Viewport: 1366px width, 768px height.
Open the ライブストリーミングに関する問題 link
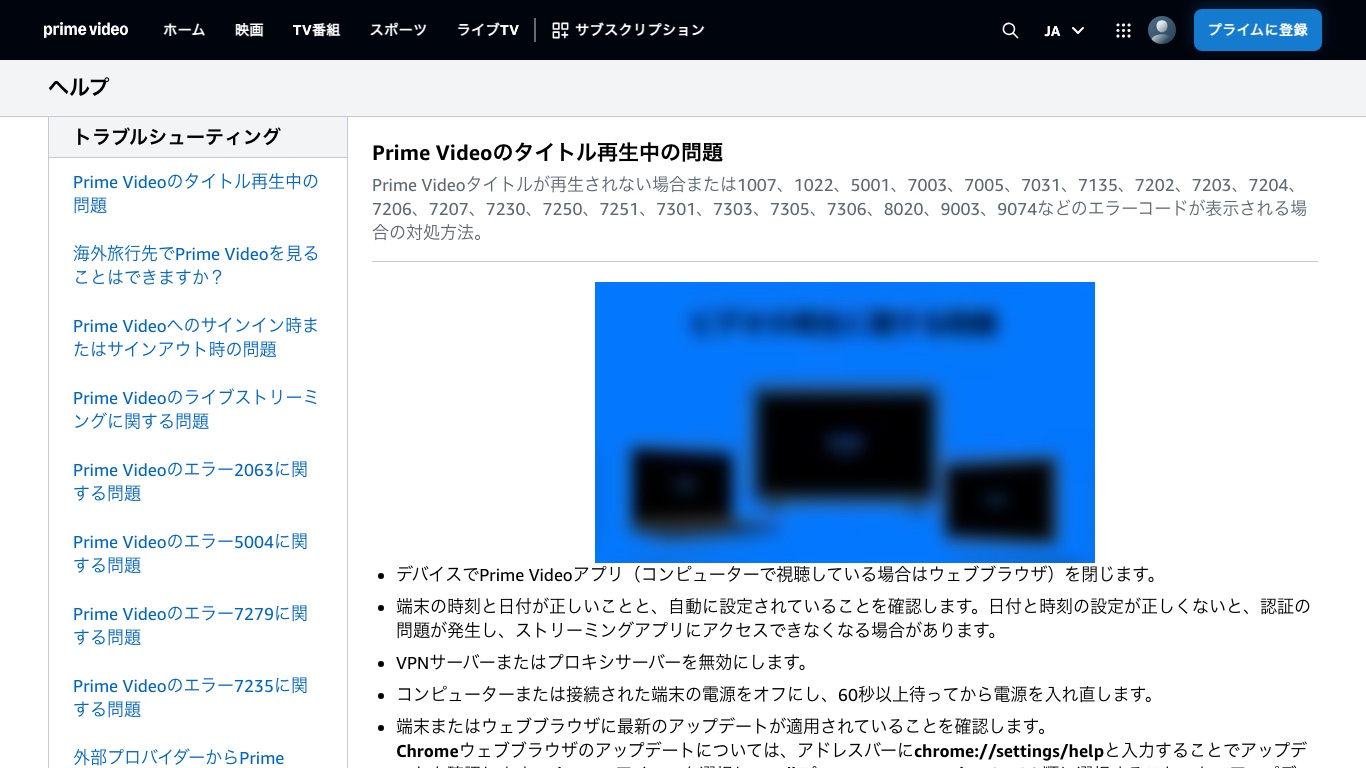point(196,409)
